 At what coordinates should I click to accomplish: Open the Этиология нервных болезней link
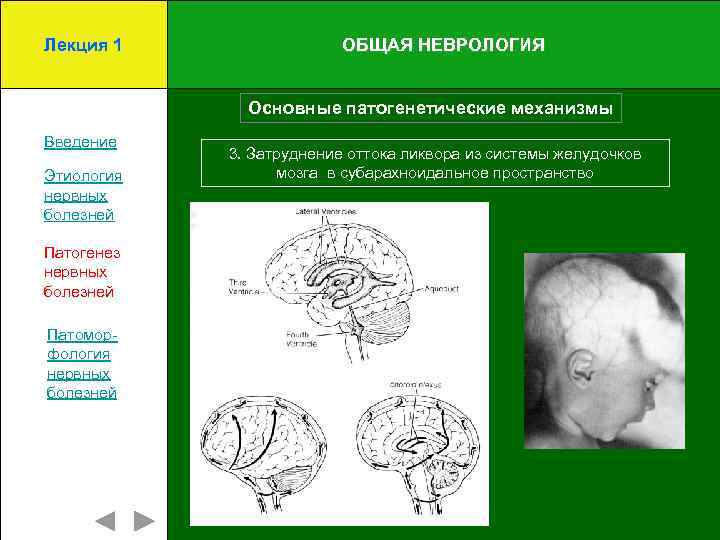[83, 195]
